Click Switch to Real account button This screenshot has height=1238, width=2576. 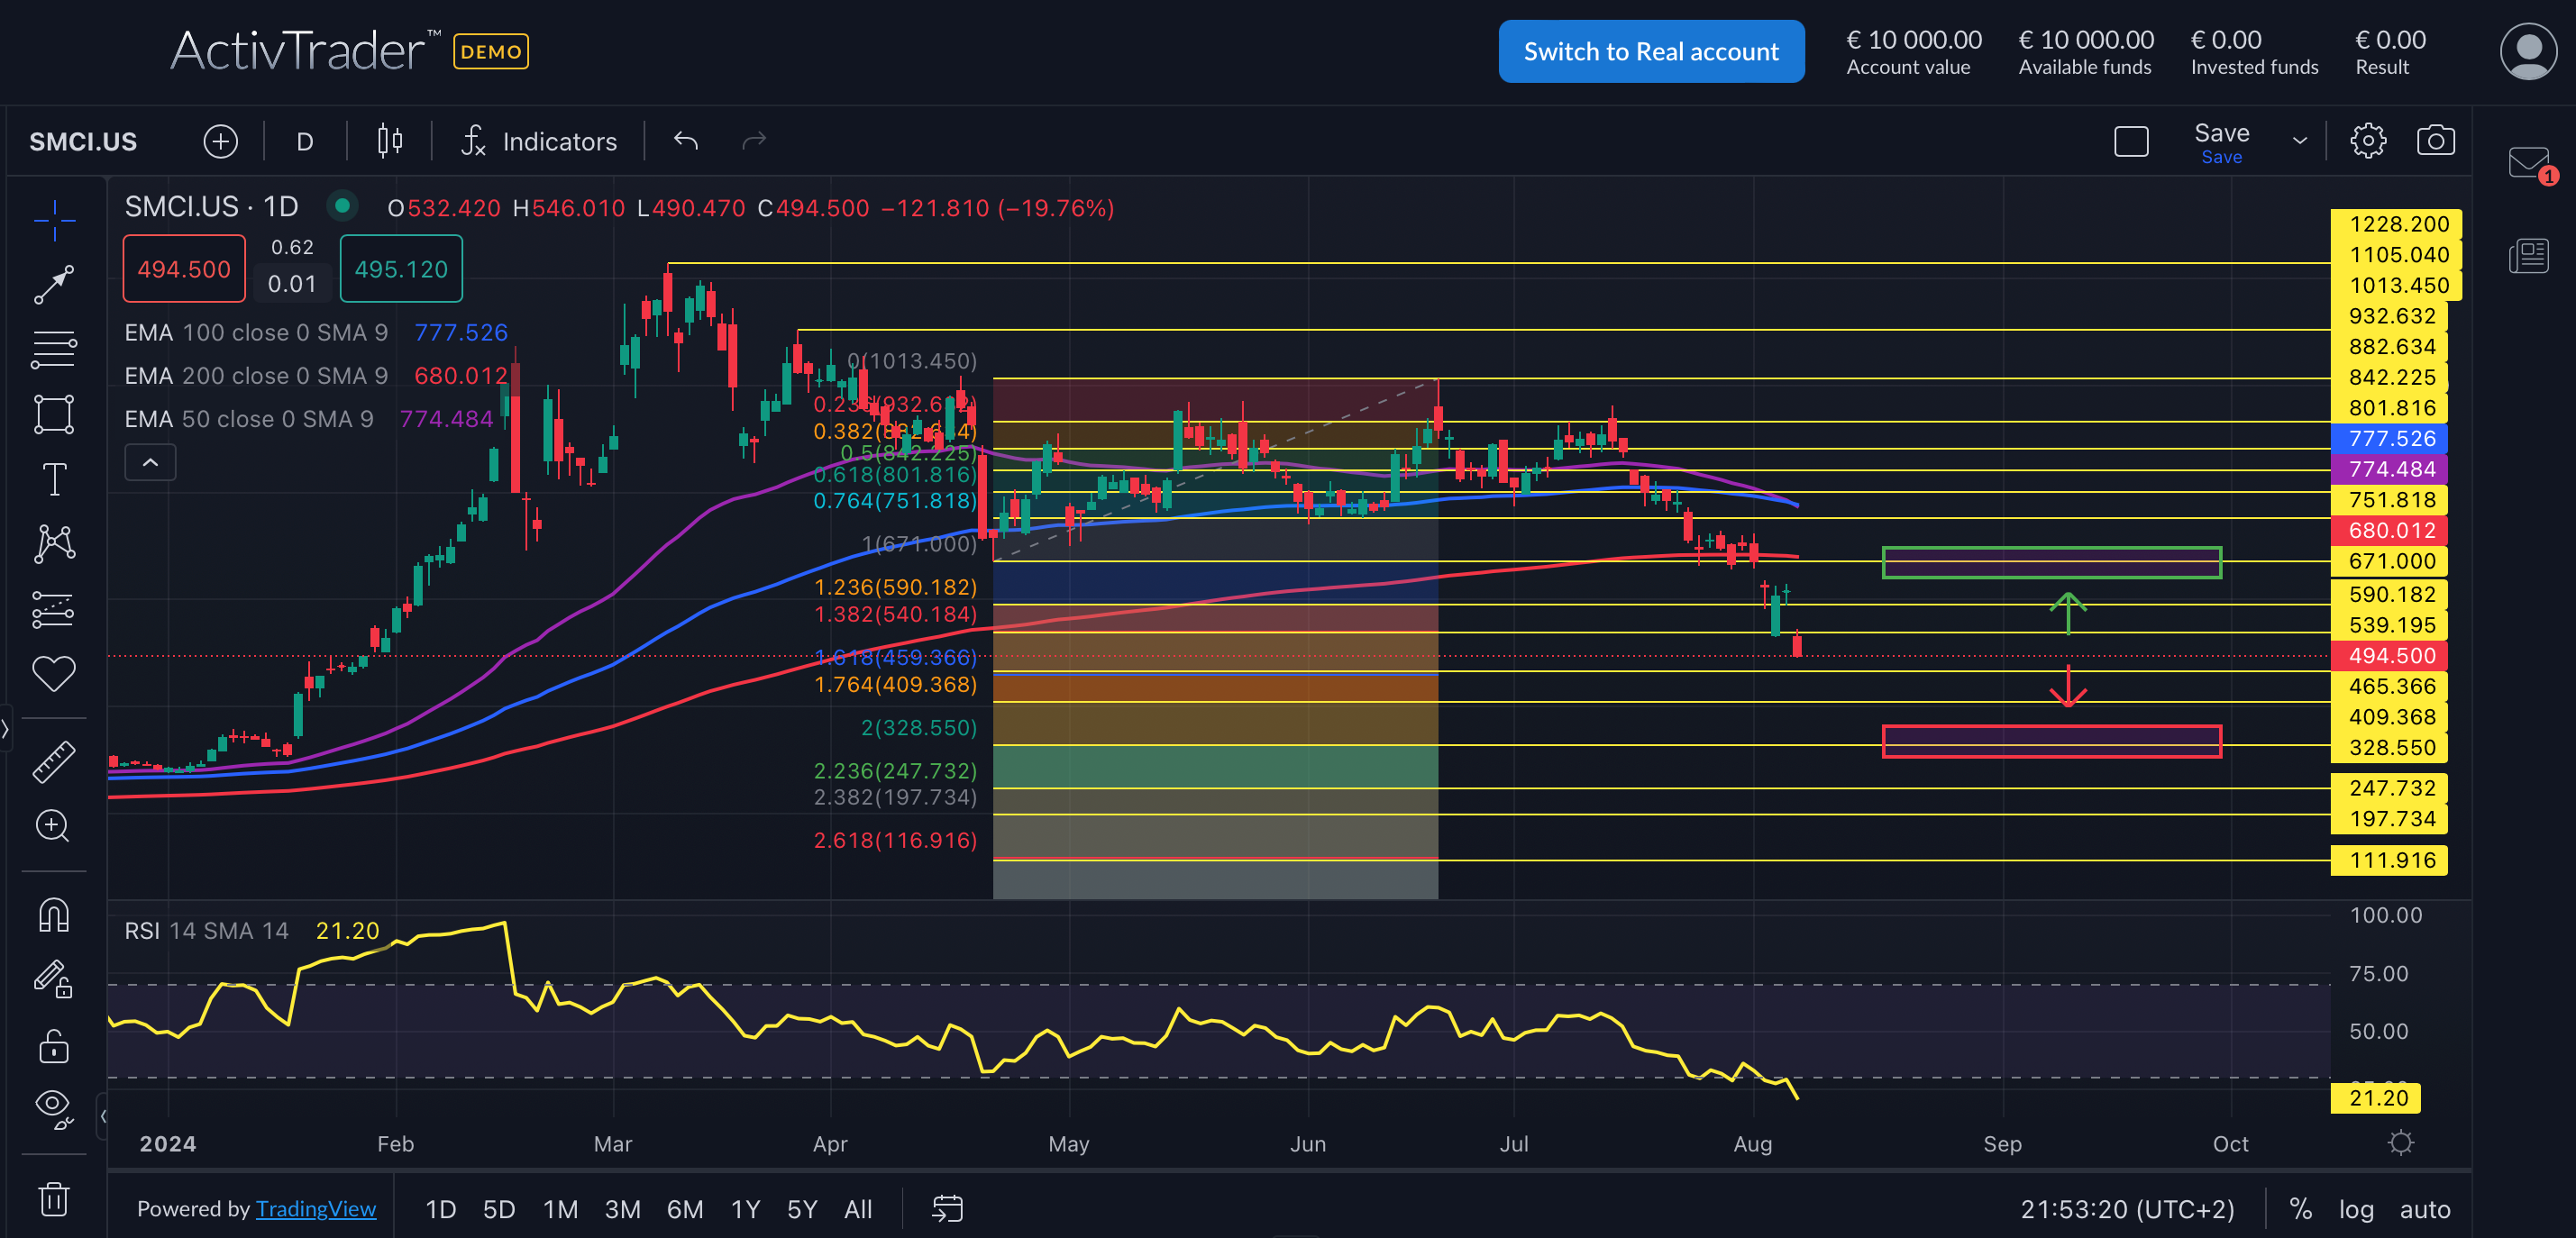pyautogui.click(x=1650, y=52)
